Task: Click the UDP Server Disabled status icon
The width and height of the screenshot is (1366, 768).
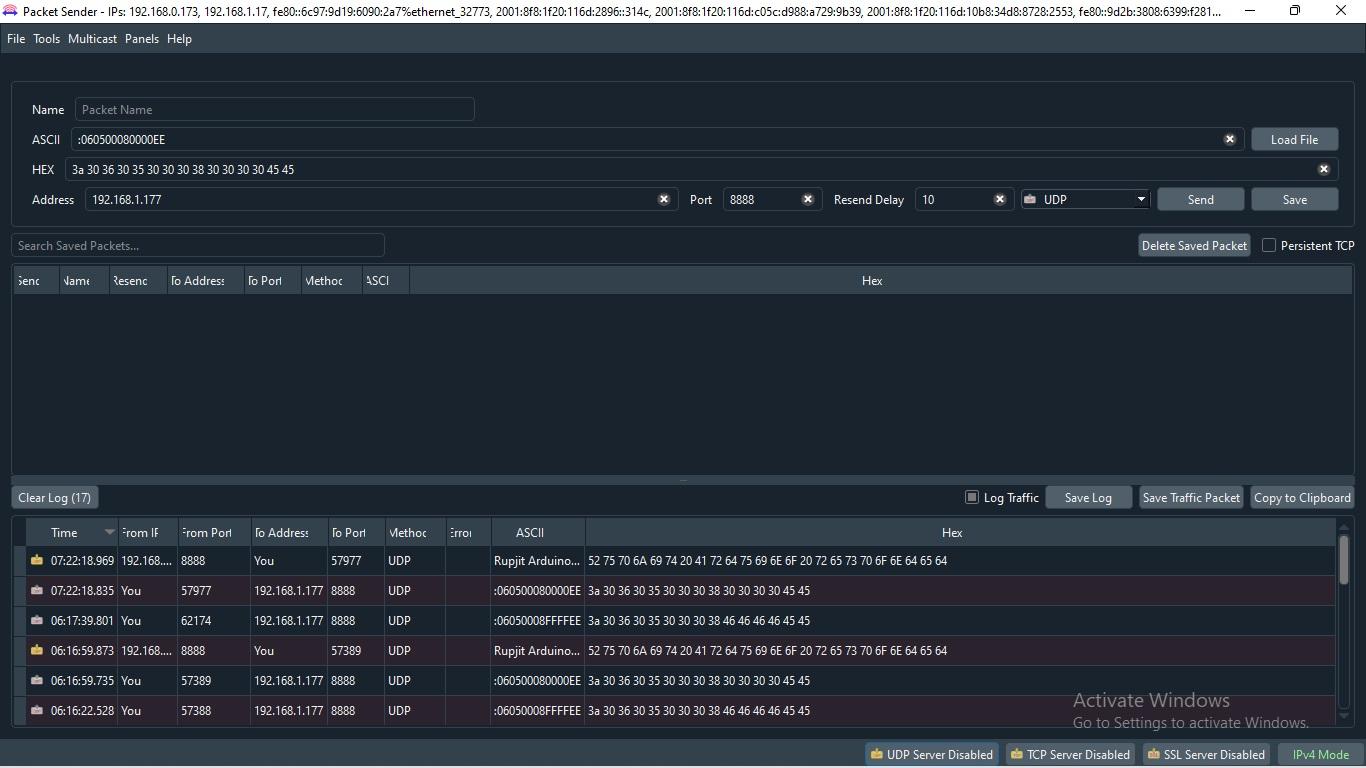Action: coord(874,754)
